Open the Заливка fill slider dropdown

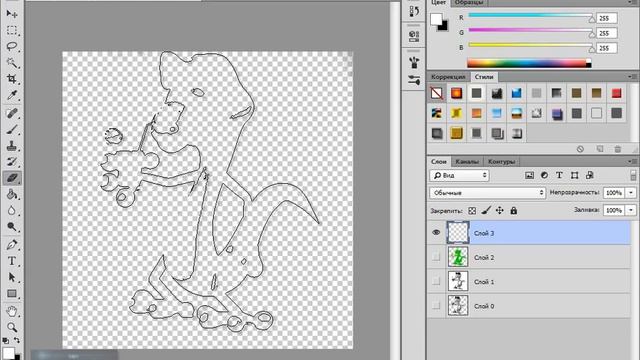coord(631,210)
